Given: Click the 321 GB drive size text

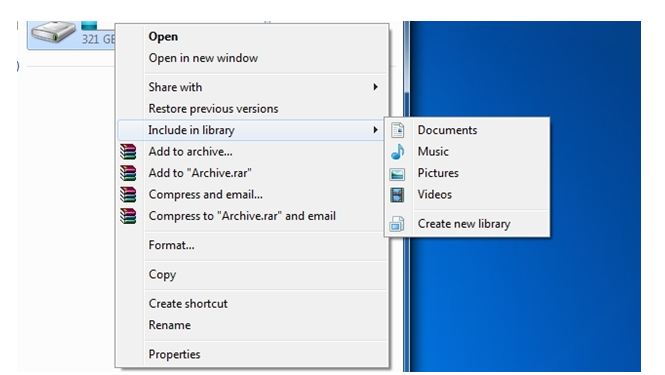Looking at the screenshot, I should 98,39.
